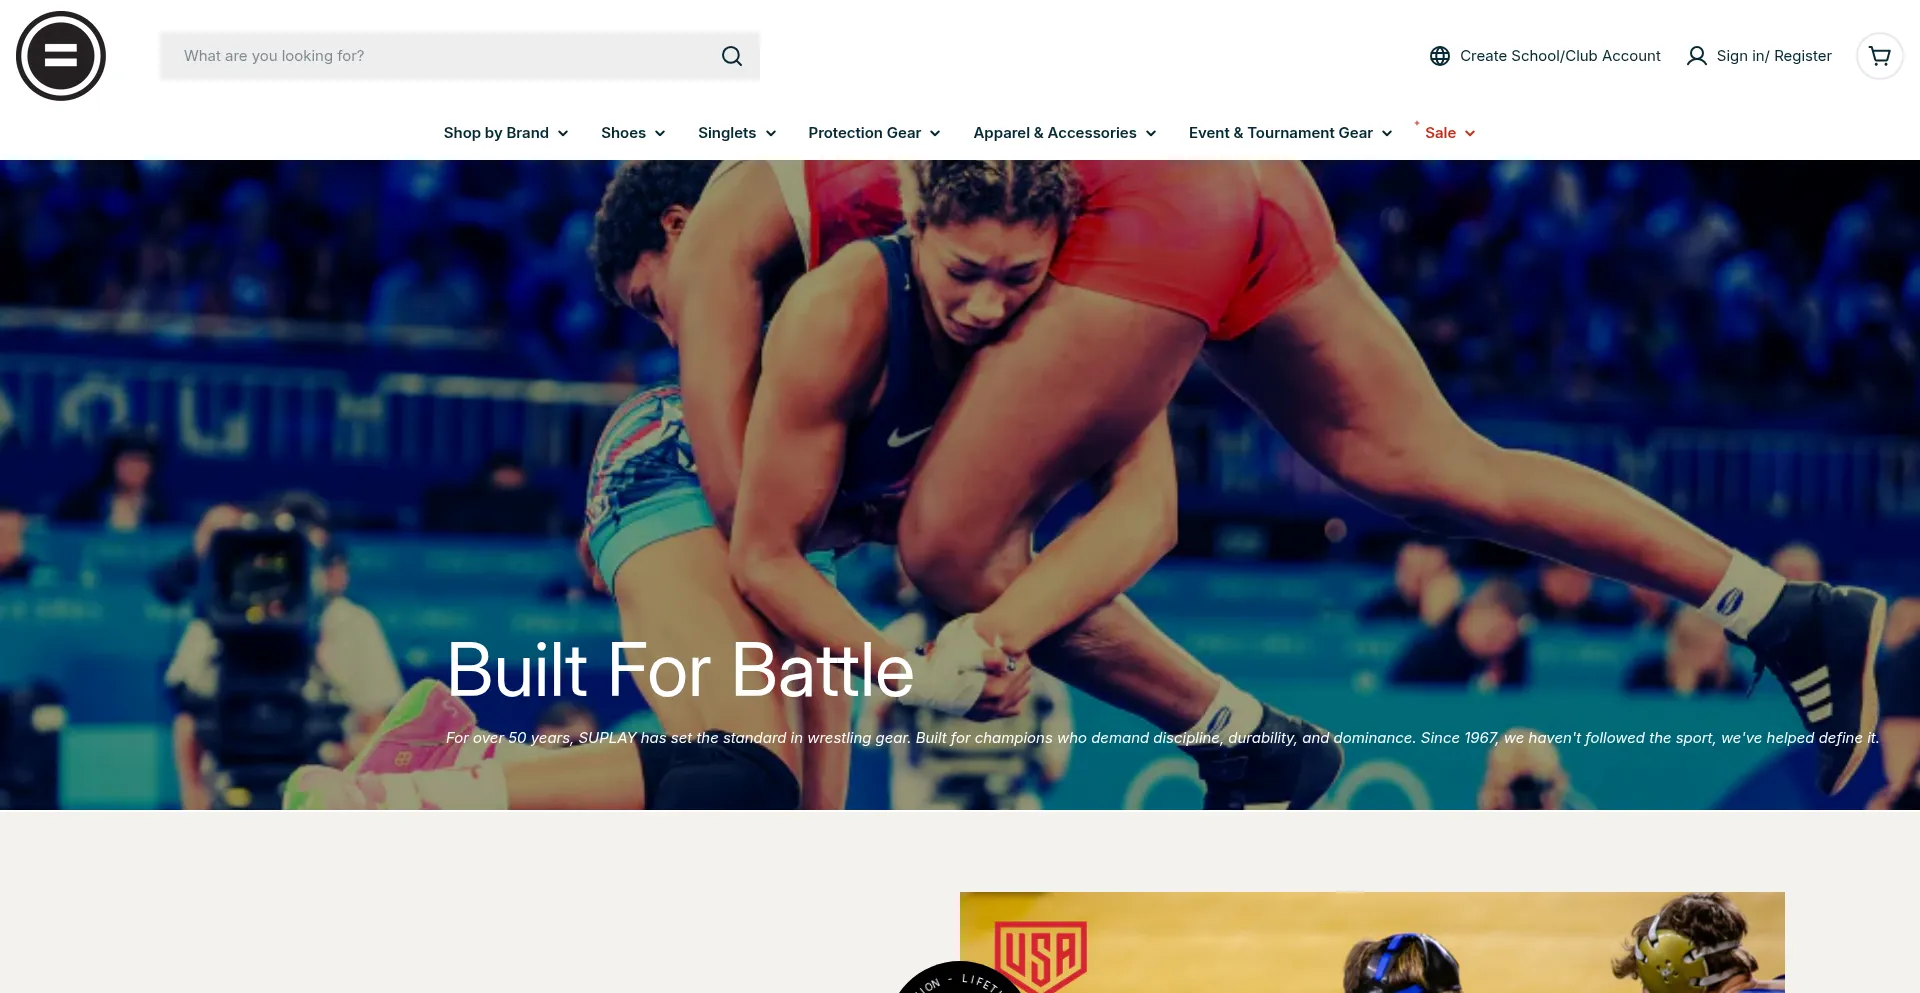
Task: Open the shopping cart icon
Action: click(1880, 56)
